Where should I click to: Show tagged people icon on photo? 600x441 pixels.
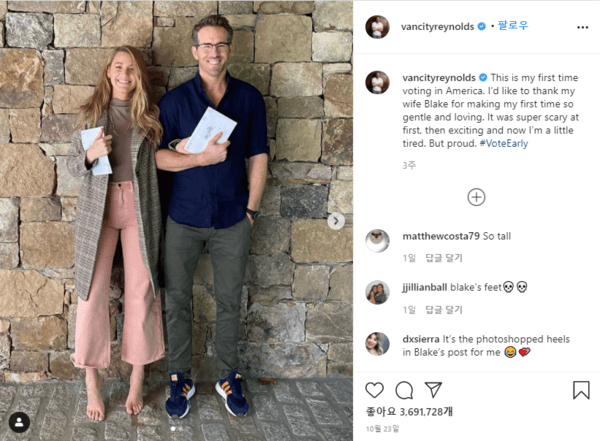coord(19,423)
